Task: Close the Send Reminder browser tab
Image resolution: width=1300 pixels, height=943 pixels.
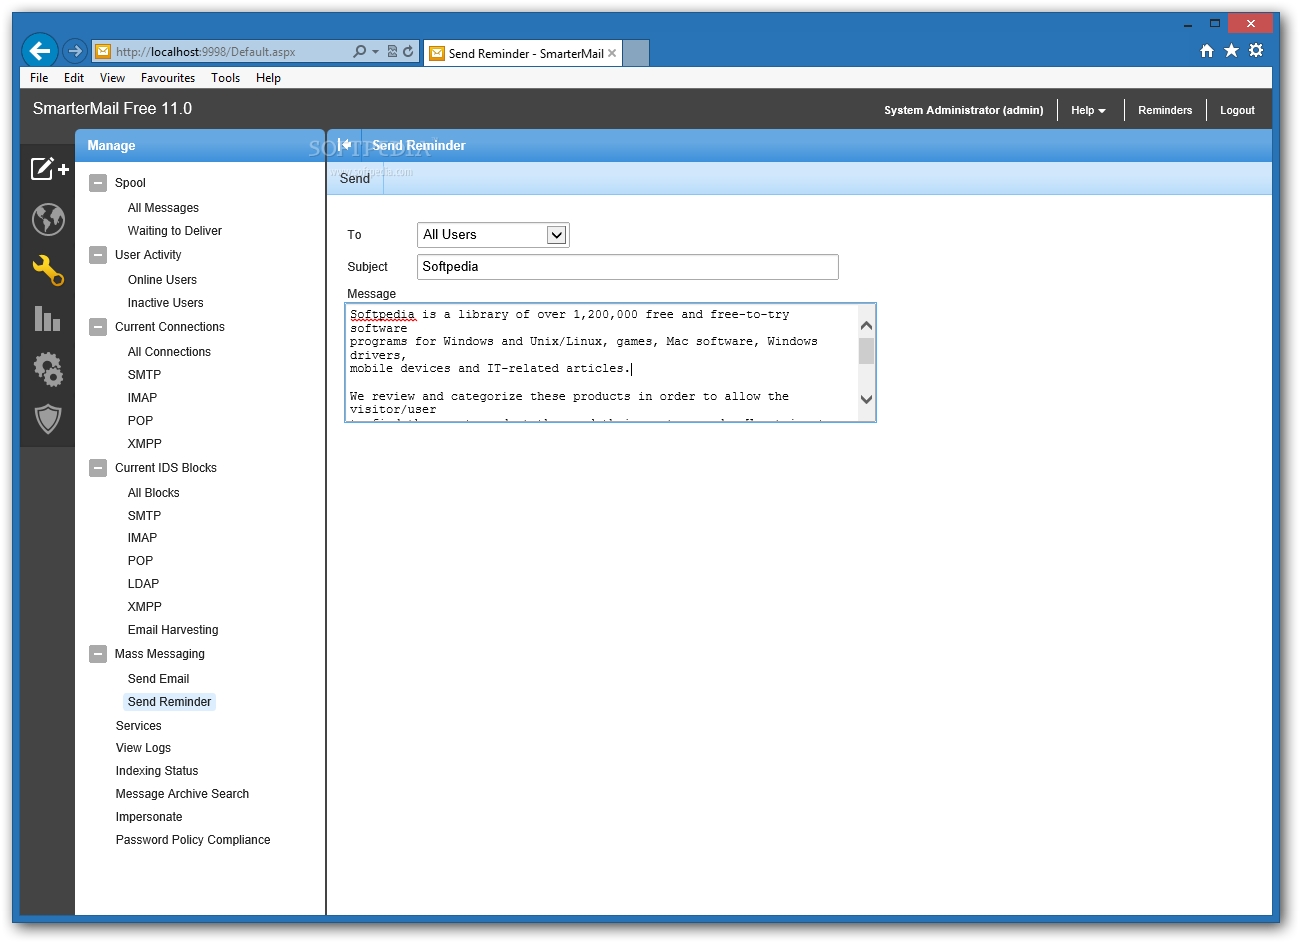Action: point(612,53)
